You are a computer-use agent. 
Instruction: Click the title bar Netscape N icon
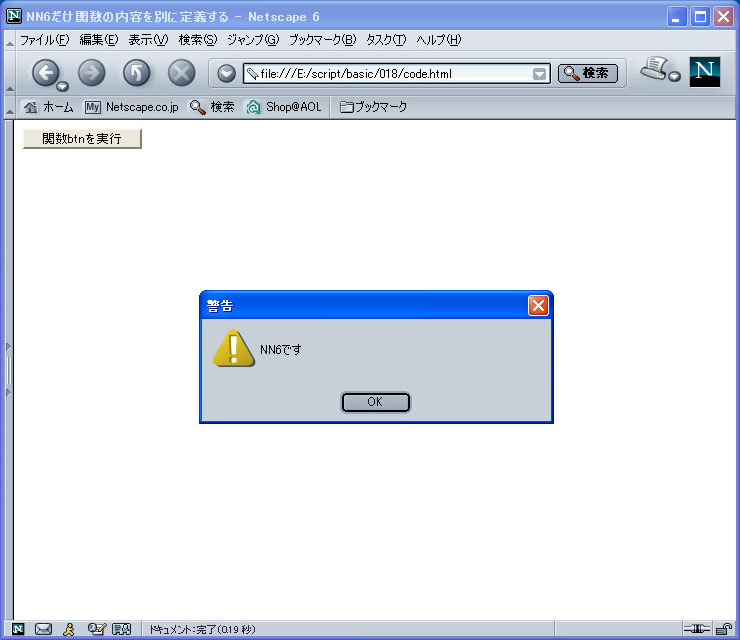14,16
